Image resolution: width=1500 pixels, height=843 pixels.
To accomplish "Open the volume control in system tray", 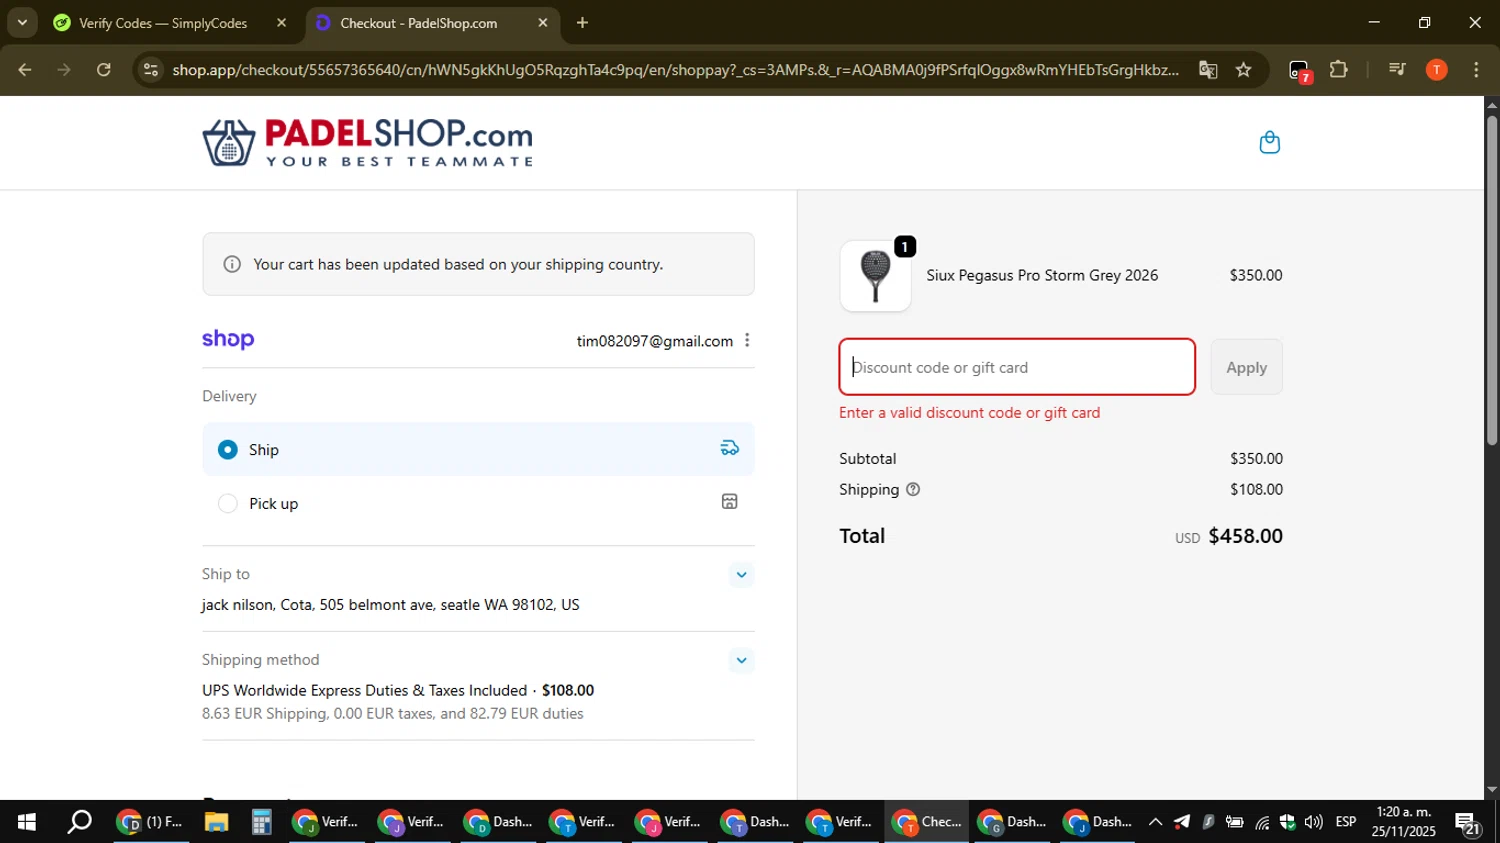I will point(1313,822).
